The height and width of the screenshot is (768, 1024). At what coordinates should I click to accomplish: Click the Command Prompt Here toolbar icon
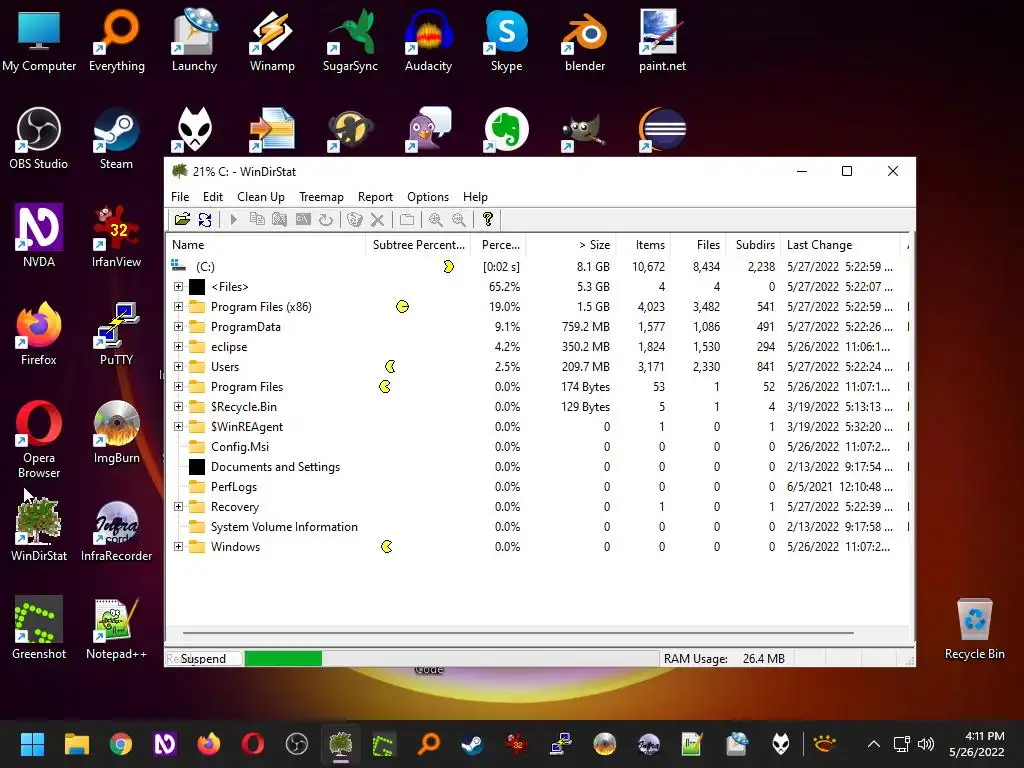pos(303,219)
